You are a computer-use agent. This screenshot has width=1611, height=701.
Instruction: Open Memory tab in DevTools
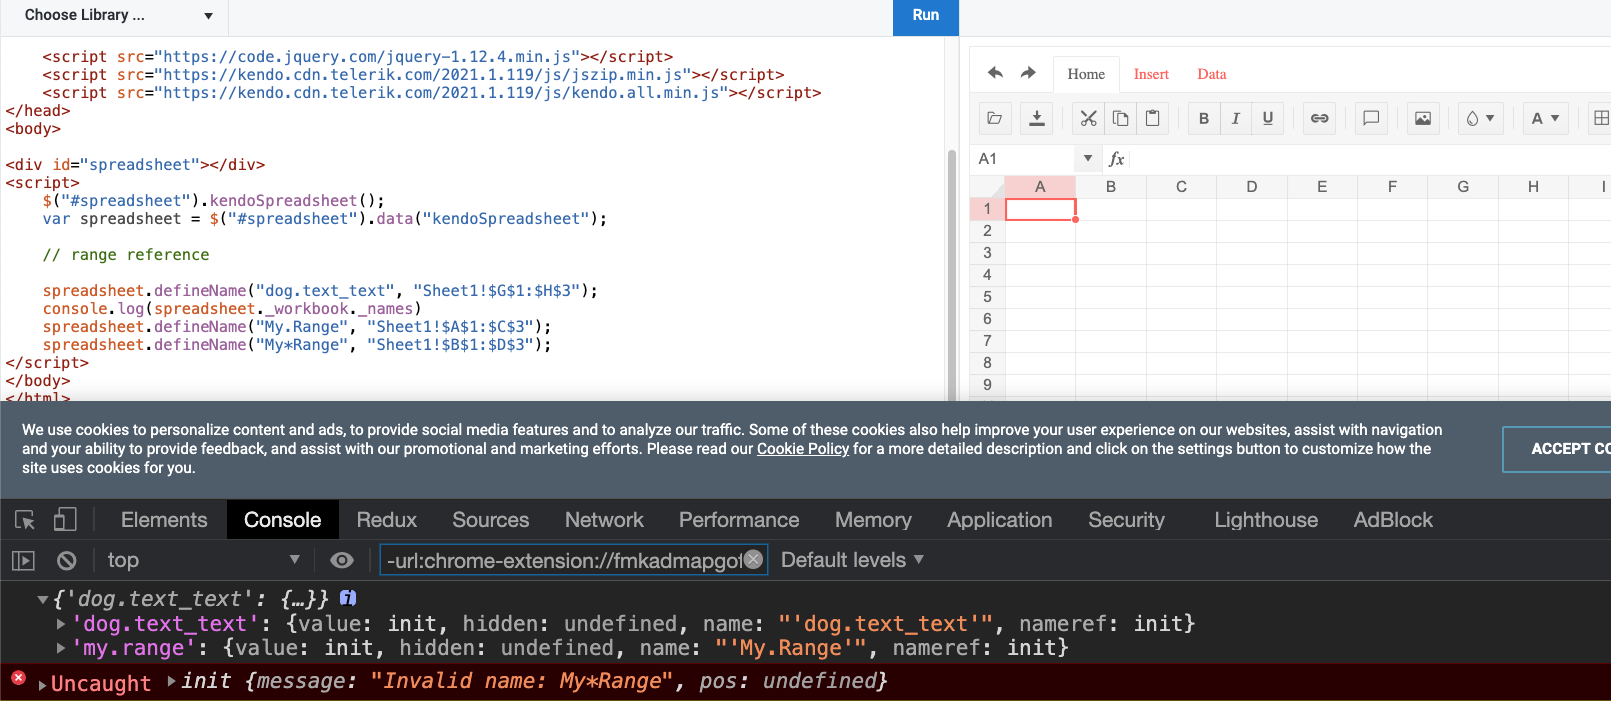pos(873,520)
